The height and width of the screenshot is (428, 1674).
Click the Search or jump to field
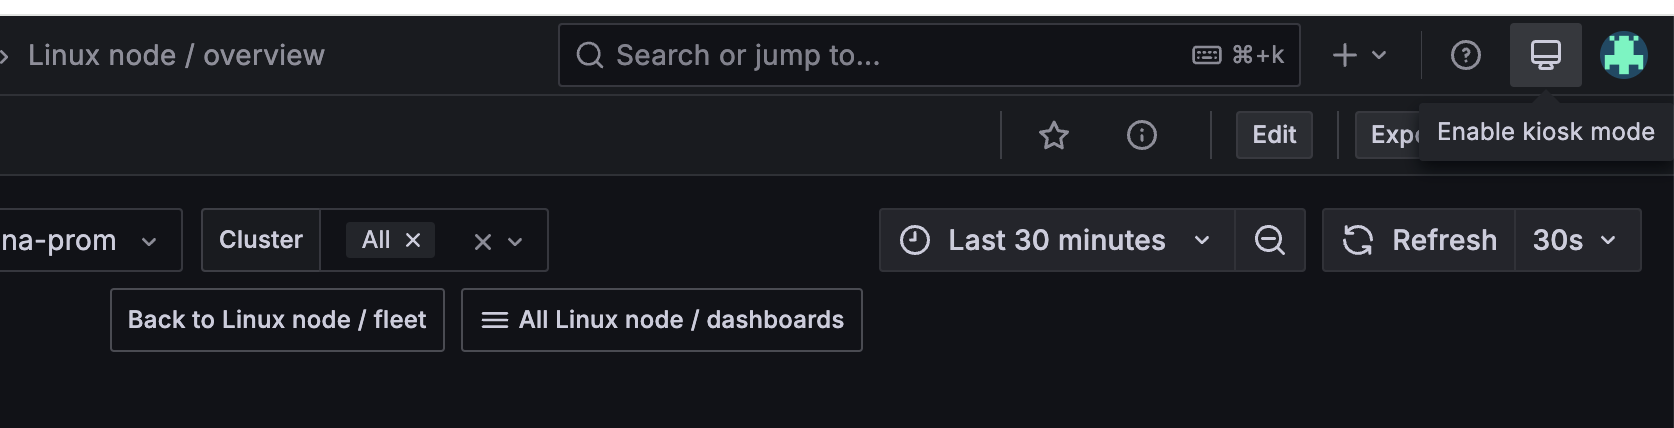929,55
